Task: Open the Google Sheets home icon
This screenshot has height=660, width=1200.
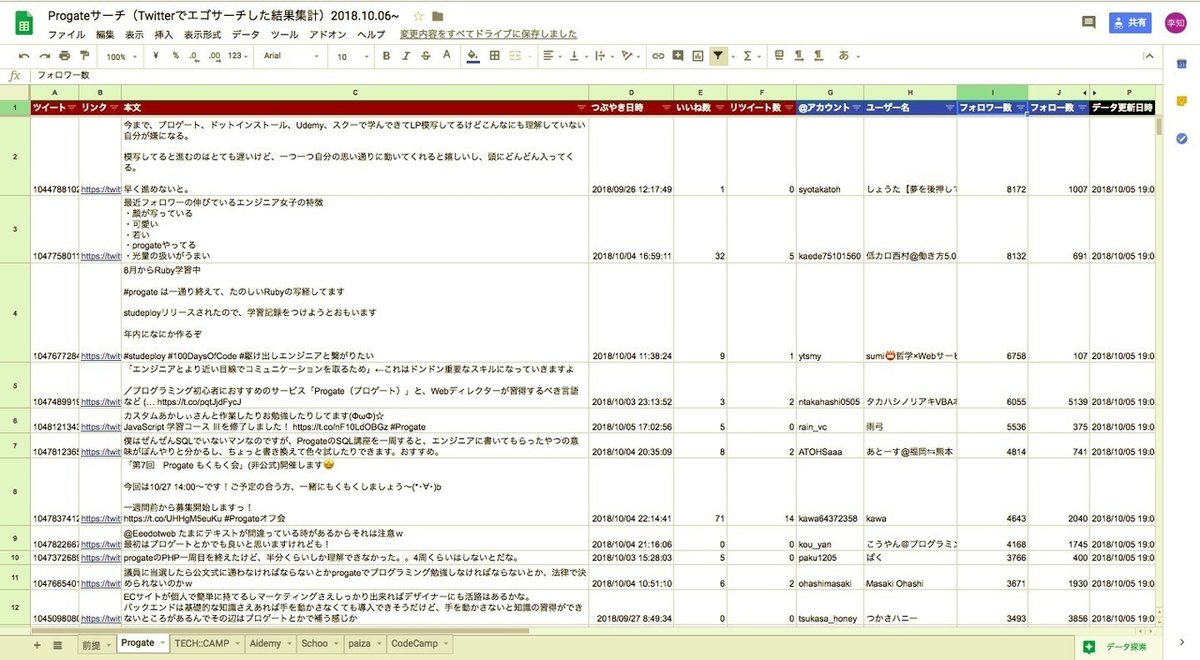Action: click(23, 23)
